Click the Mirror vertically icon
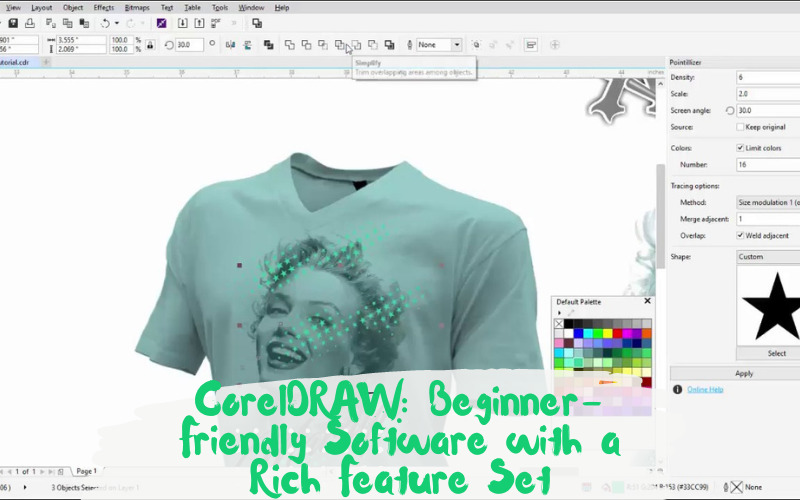Screen dimensions: 800x500 pos(248,45)
